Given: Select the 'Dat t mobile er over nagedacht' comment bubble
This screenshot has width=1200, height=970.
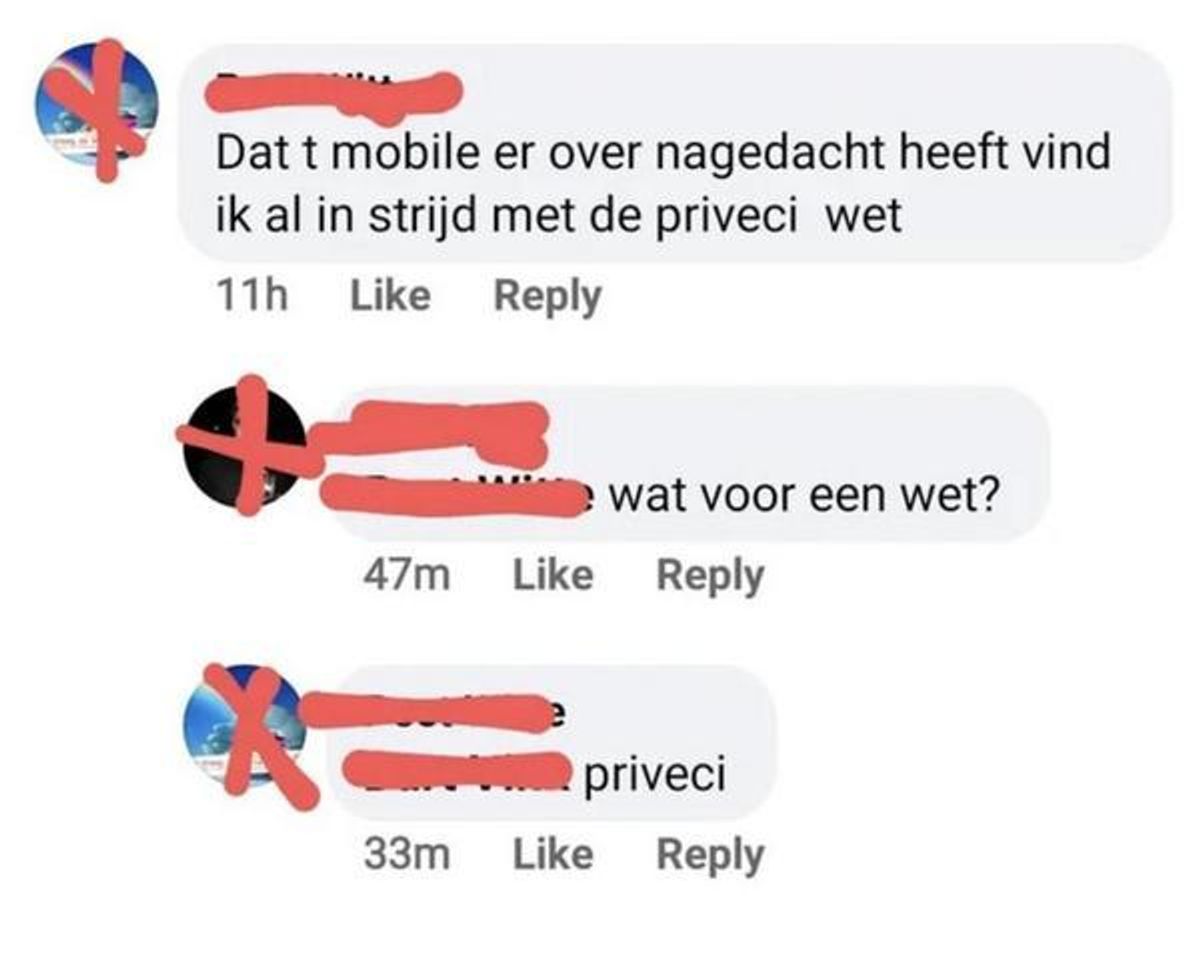Looking at the screenshot, I should pyautogui.click(x=675, y=152).
